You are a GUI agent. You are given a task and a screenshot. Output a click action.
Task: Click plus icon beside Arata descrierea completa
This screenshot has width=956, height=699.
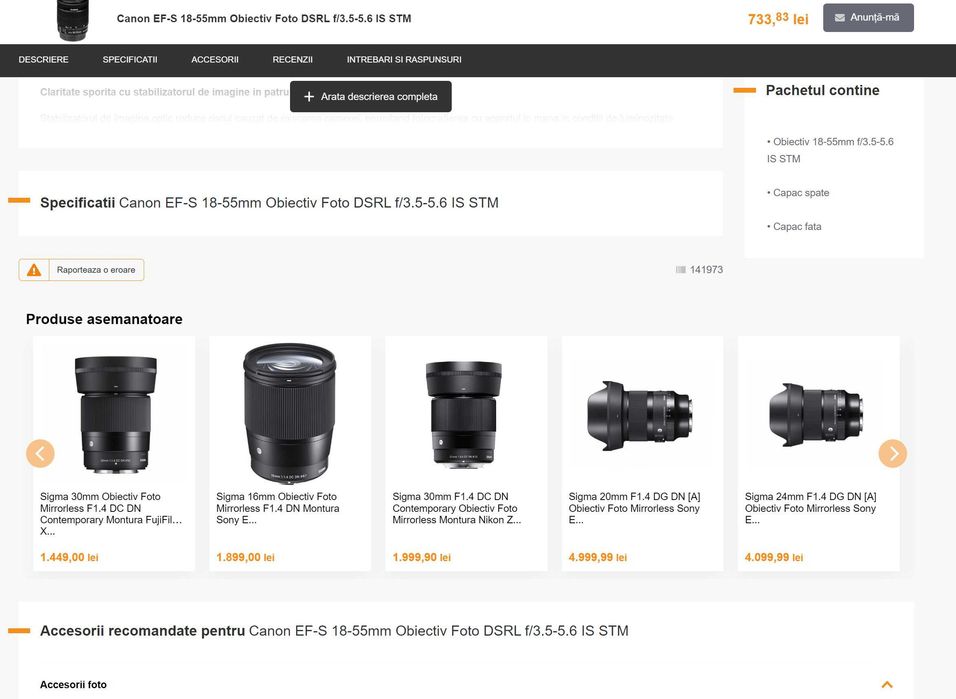(x=309, y=96)
